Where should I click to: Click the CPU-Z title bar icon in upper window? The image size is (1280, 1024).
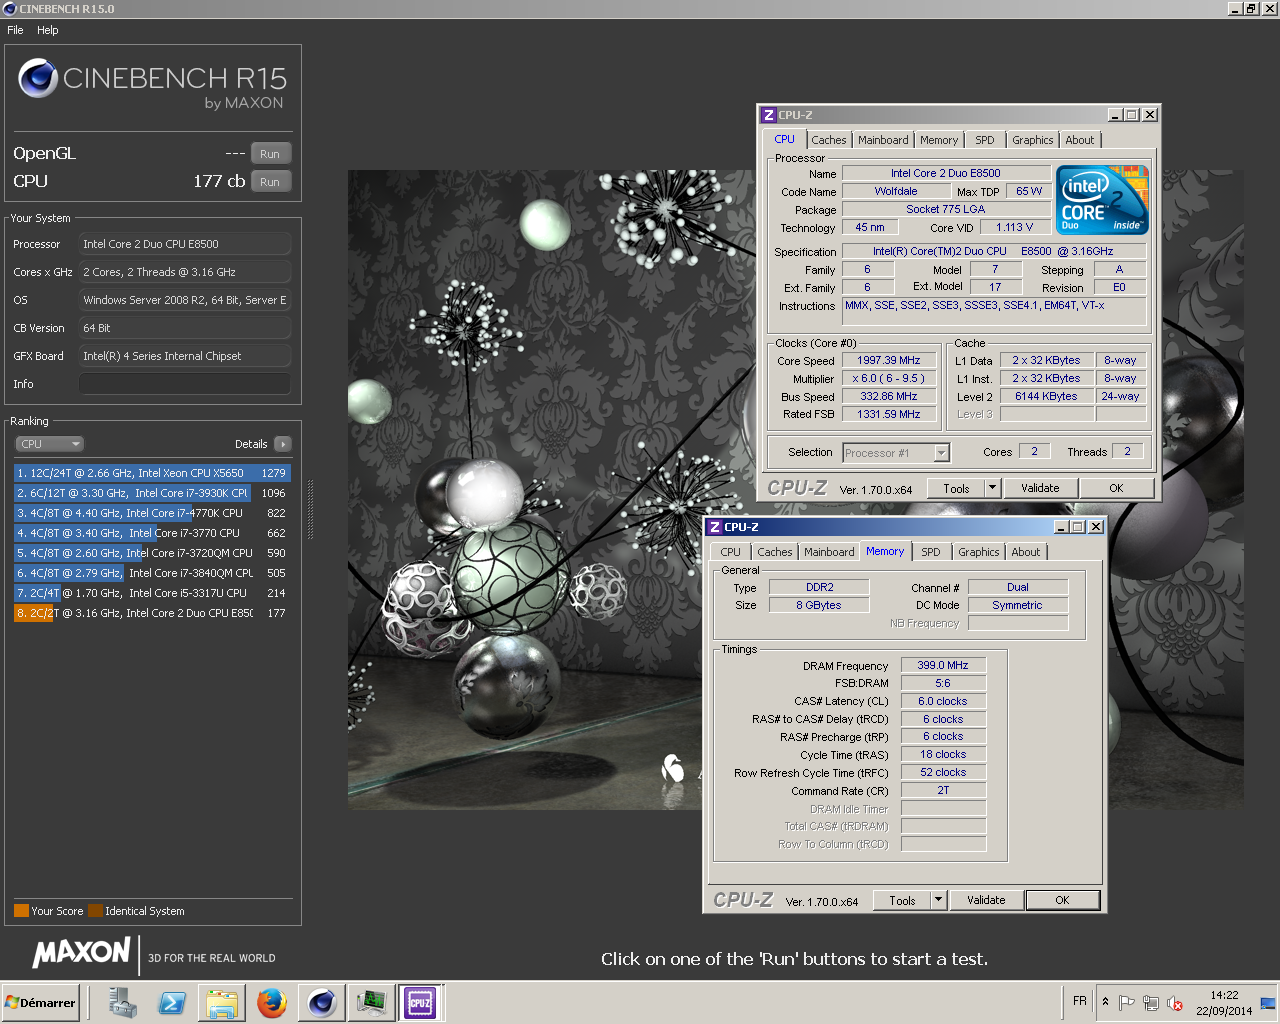768,115
